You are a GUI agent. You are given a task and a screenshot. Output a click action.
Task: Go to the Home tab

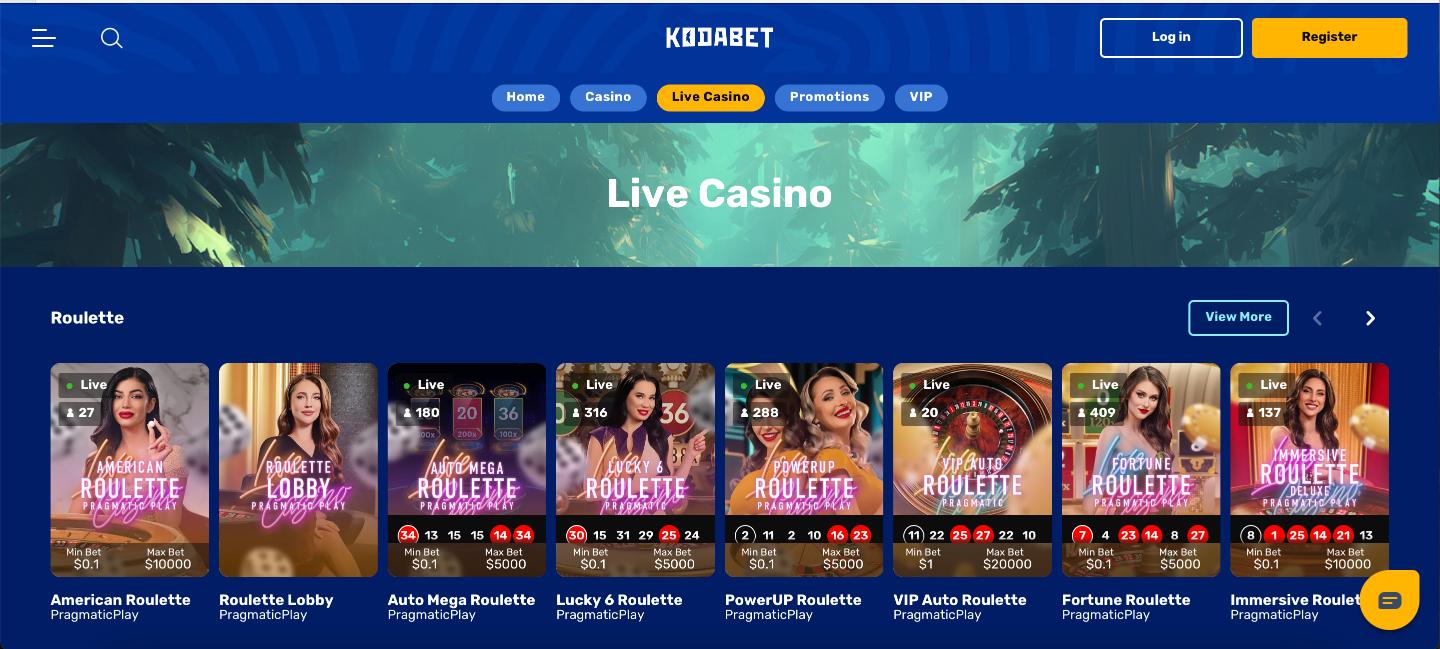pyautogui.click(x=525, y=97)
